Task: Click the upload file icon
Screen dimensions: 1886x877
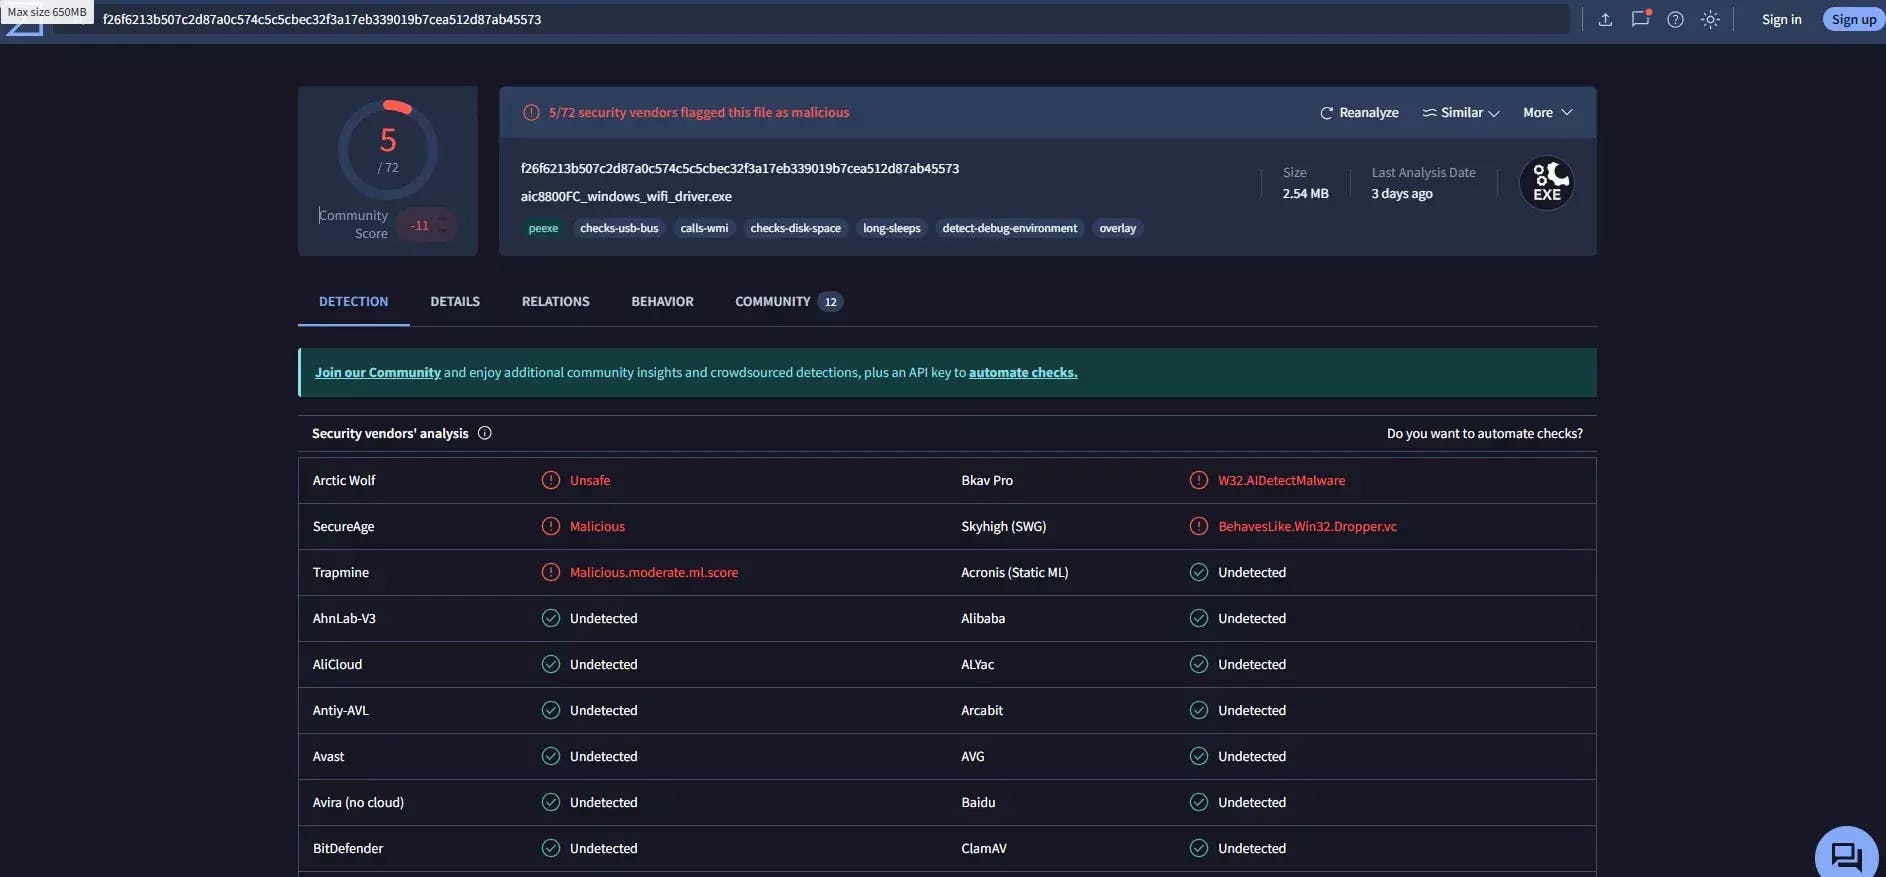Action: [x=1605, y=20]
